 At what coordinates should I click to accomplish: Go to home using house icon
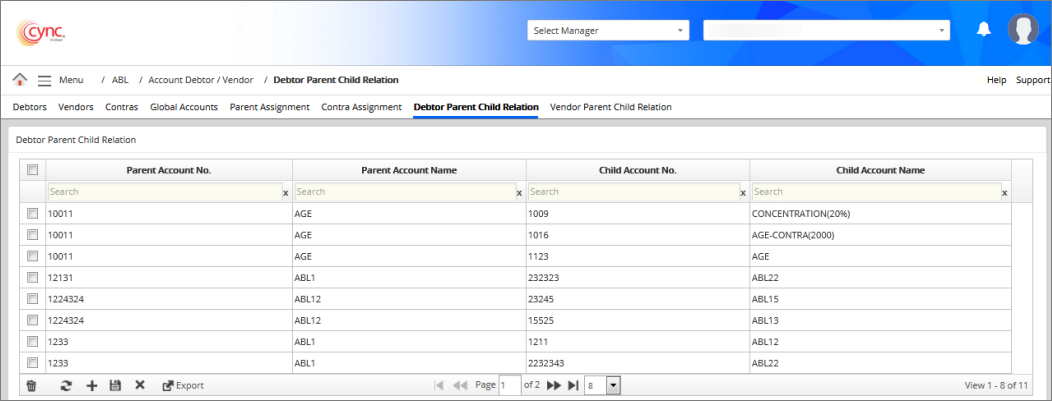19,80
